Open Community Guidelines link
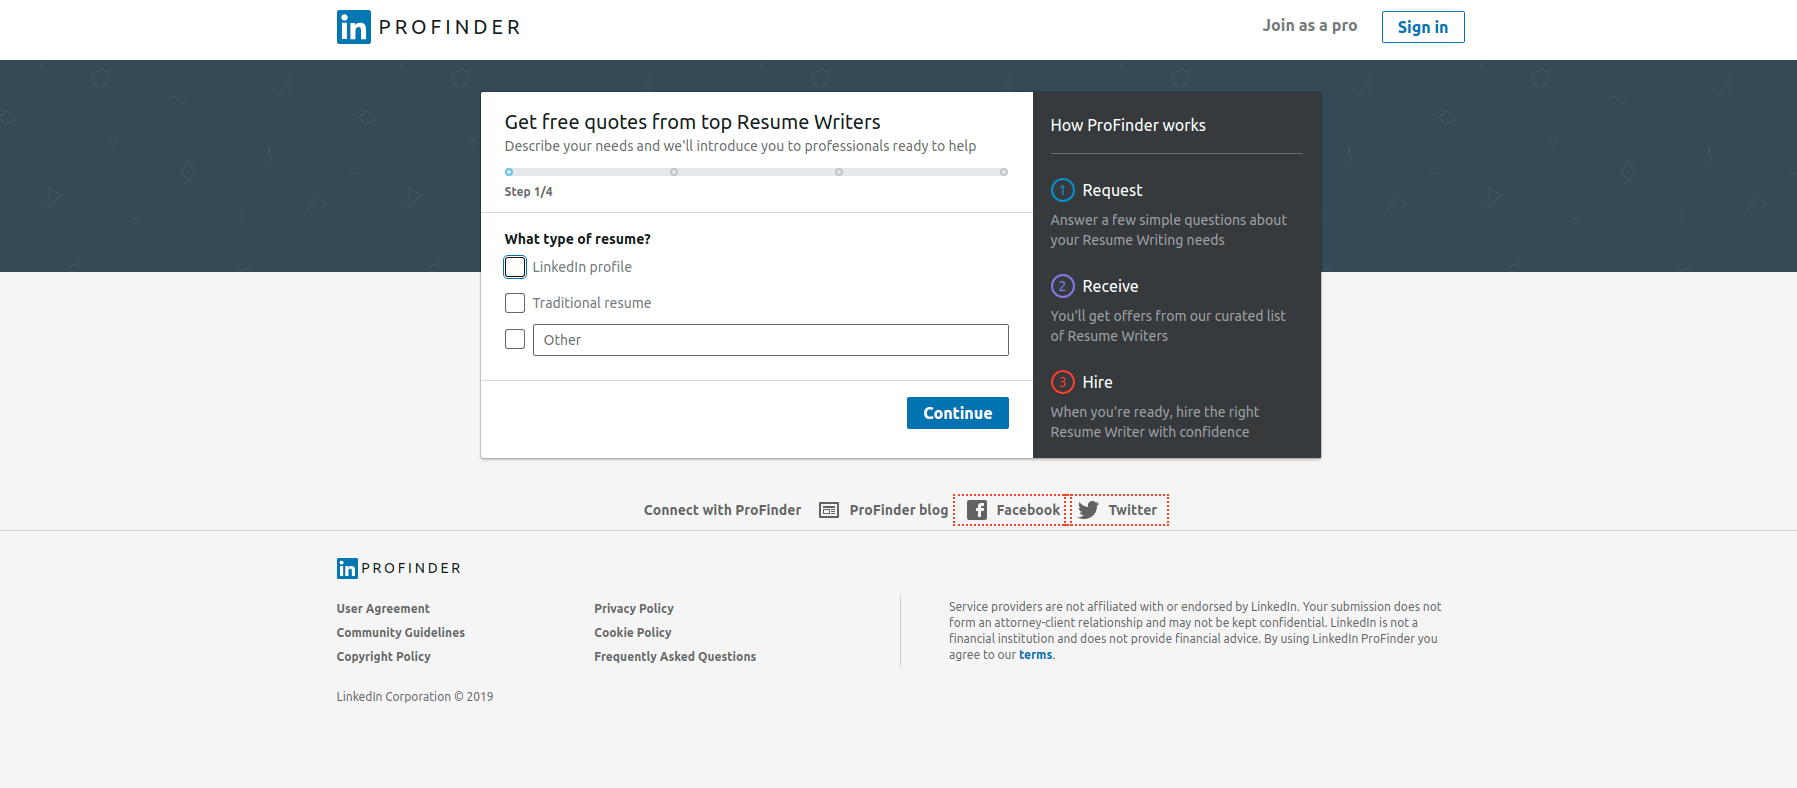 401,633
